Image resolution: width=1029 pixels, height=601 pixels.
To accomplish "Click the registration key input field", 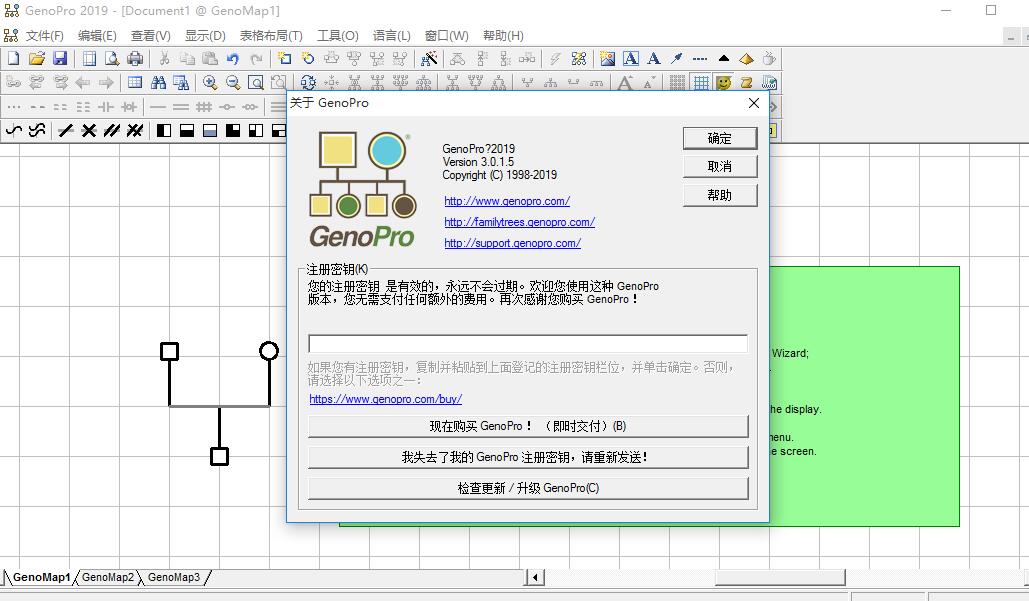I will (x=527, y=344).
